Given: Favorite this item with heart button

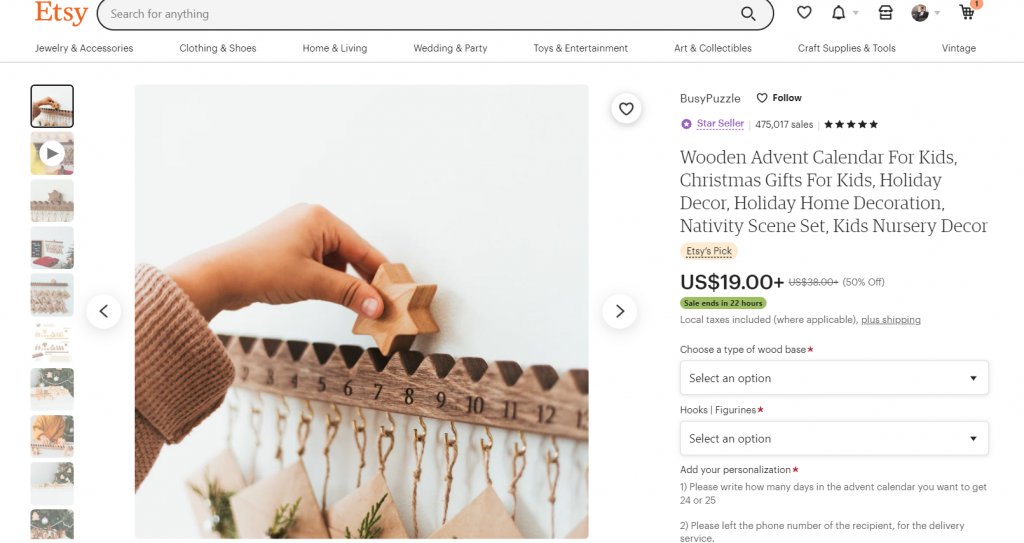Looking at the screenshot, I should click(x=626, y=109).
